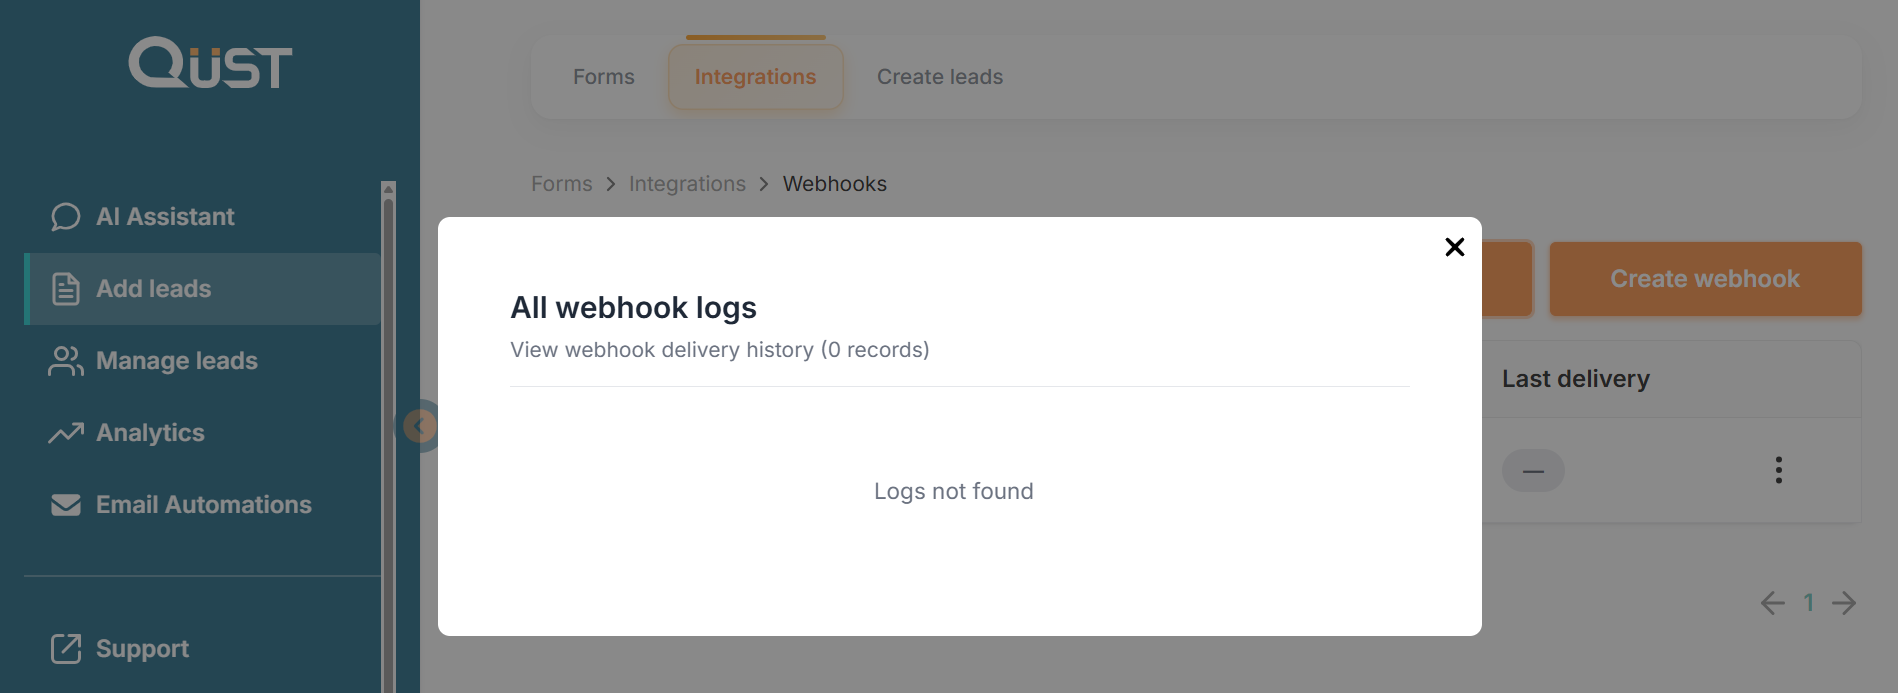Viewport: 1898px width, 693px height.
Task: Select the Integrations tab
Action: (755, 77)
